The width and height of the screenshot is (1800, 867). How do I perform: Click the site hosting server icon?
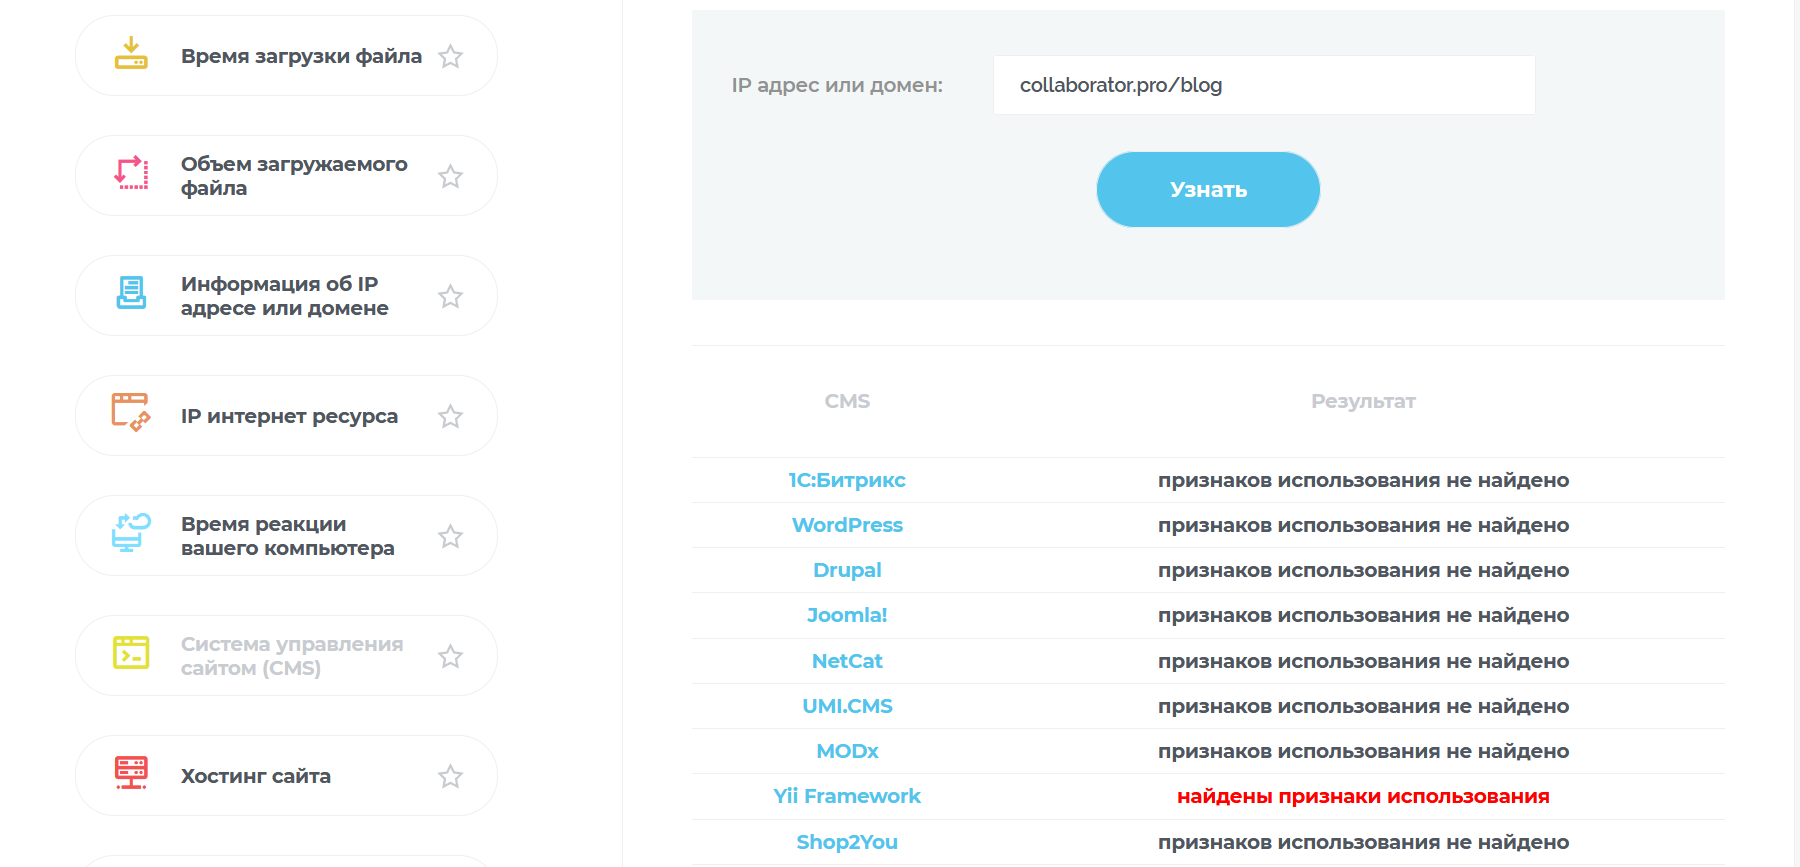coord(131,773)
